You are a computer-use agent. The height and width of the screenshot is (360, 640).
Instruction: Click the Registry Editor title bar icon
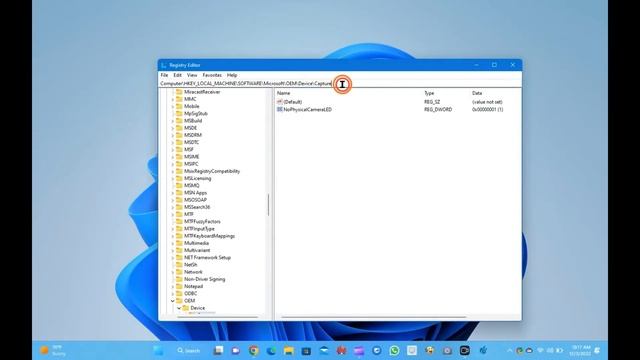coord(164,65)
